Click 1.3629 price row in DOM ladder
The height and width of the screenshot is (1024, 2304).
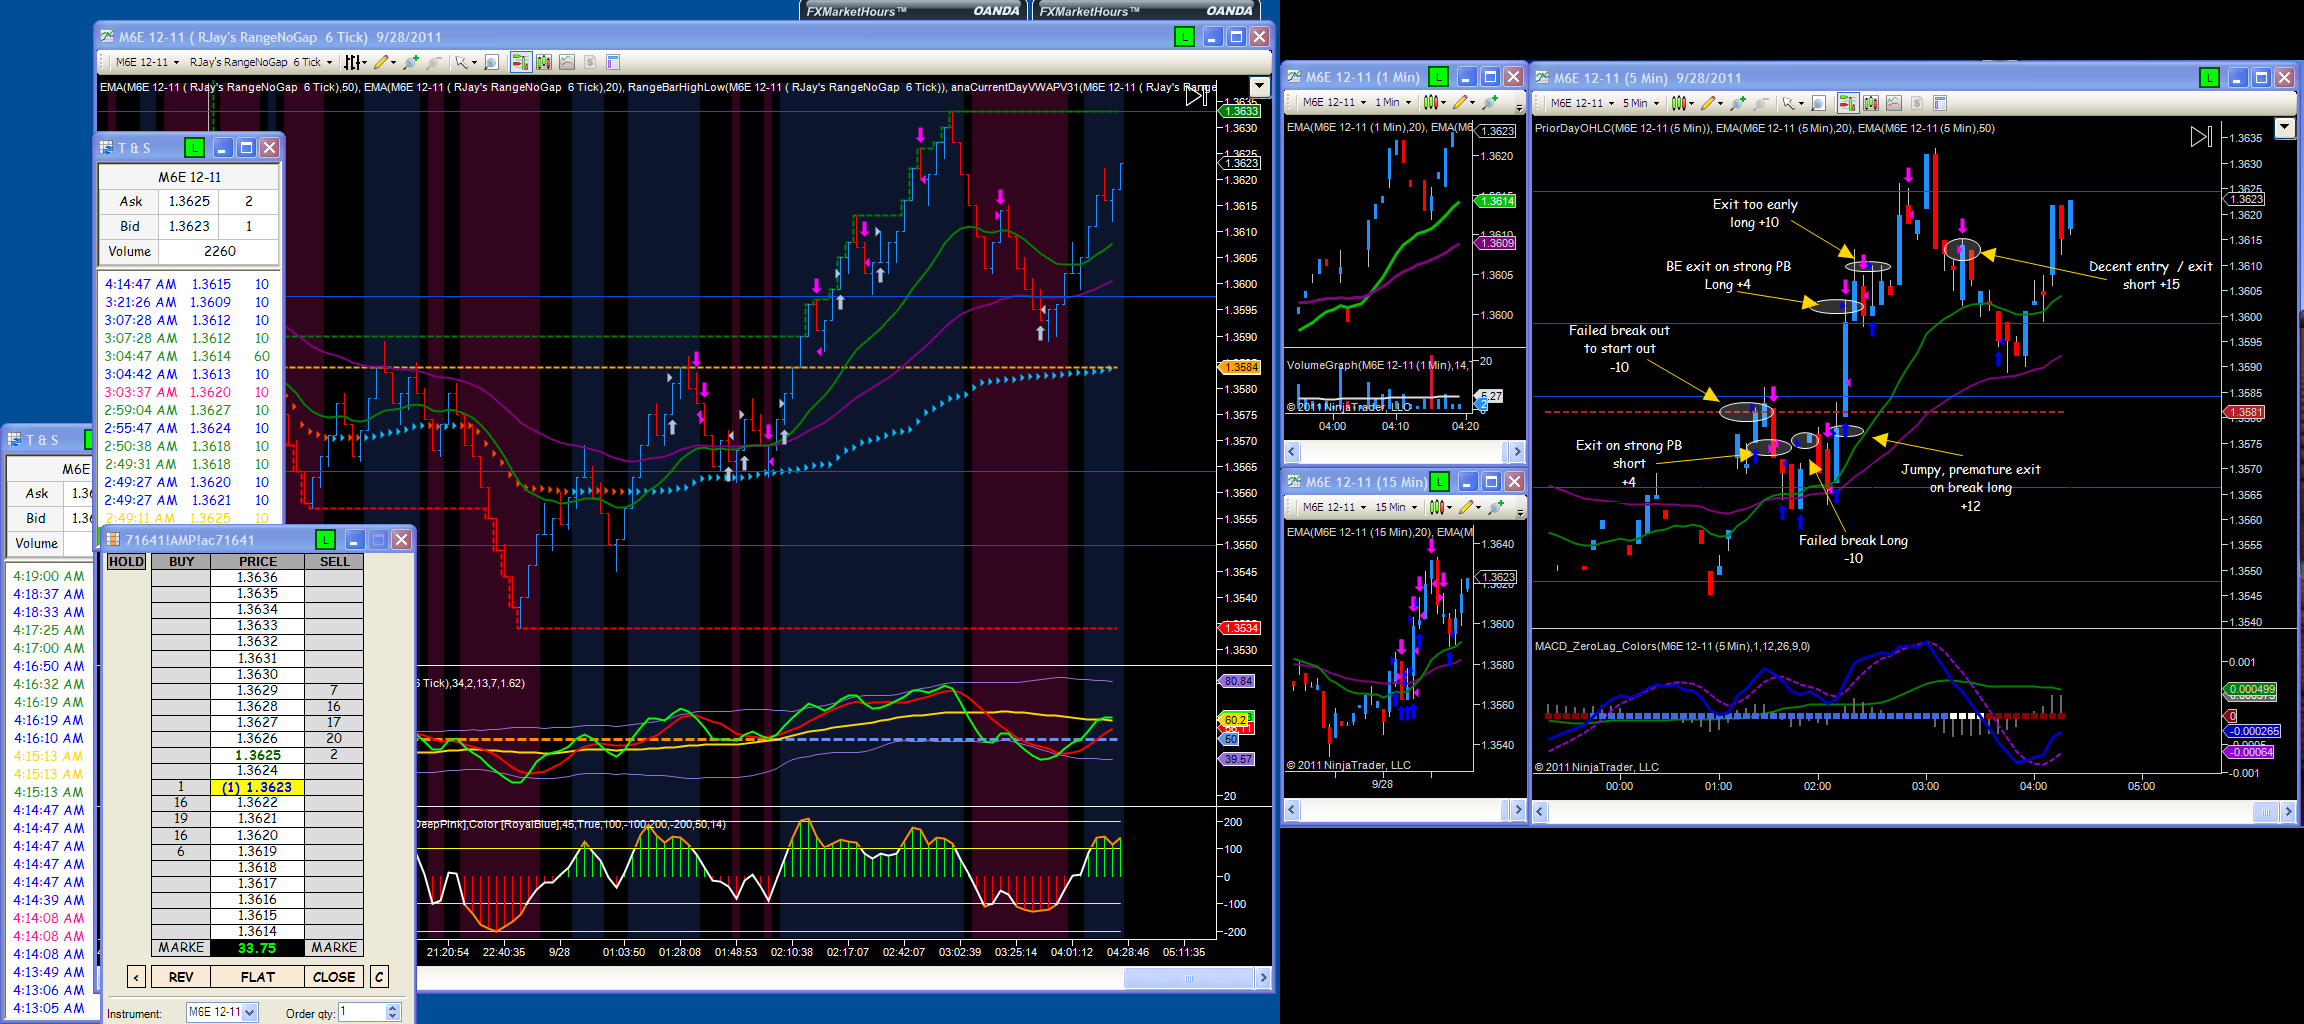(x=257, y=690)
